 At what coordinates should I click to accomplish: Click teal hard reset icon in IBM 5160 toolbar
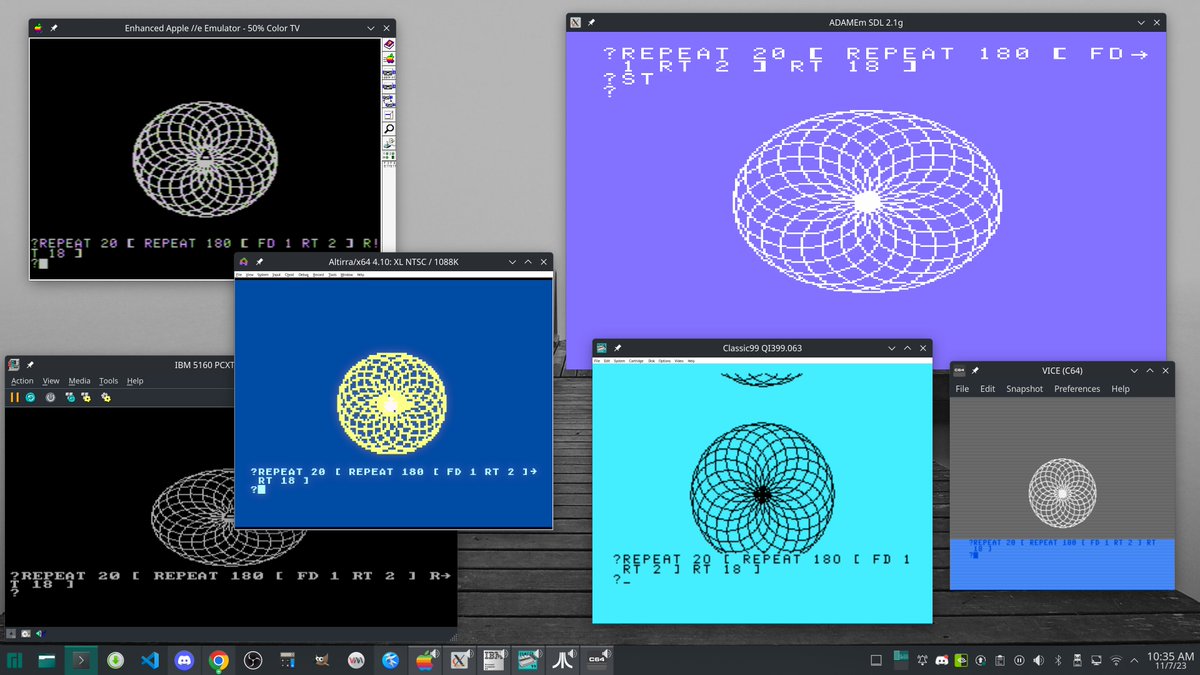[32, 397]
